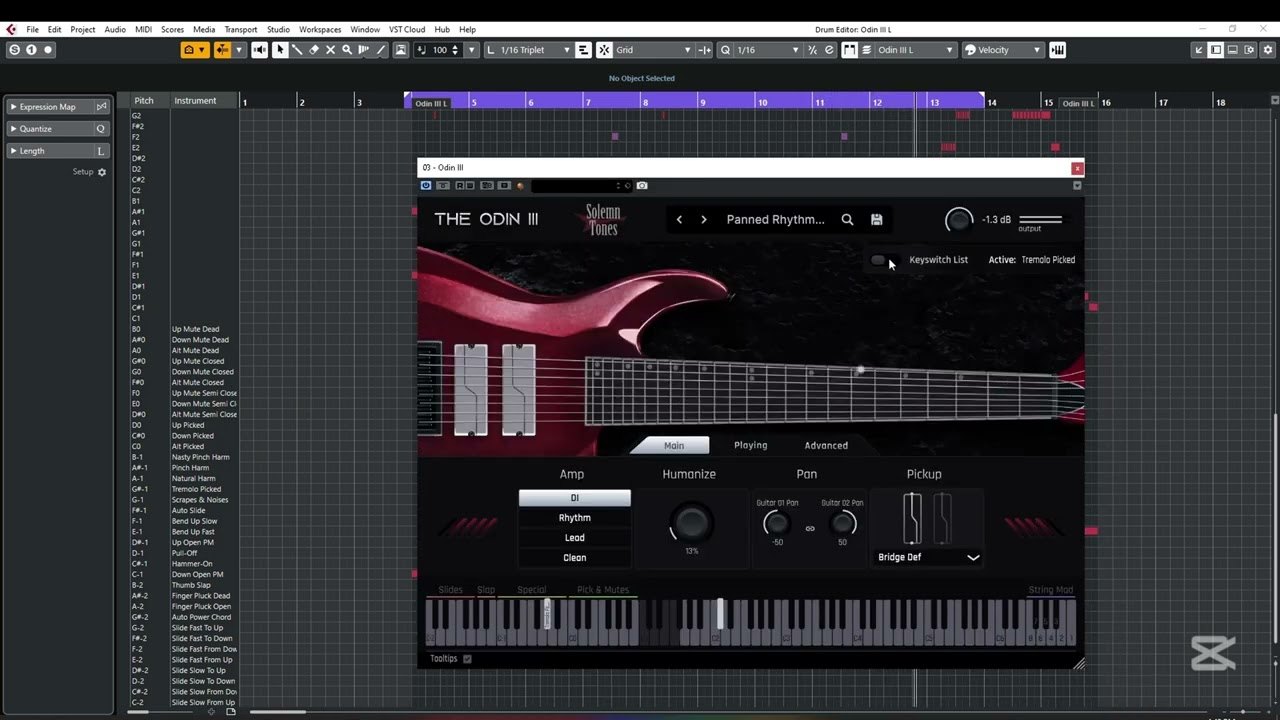Select Lead amp option
The height and width of the screenshot is (720, 1280).
click(575, 538)
